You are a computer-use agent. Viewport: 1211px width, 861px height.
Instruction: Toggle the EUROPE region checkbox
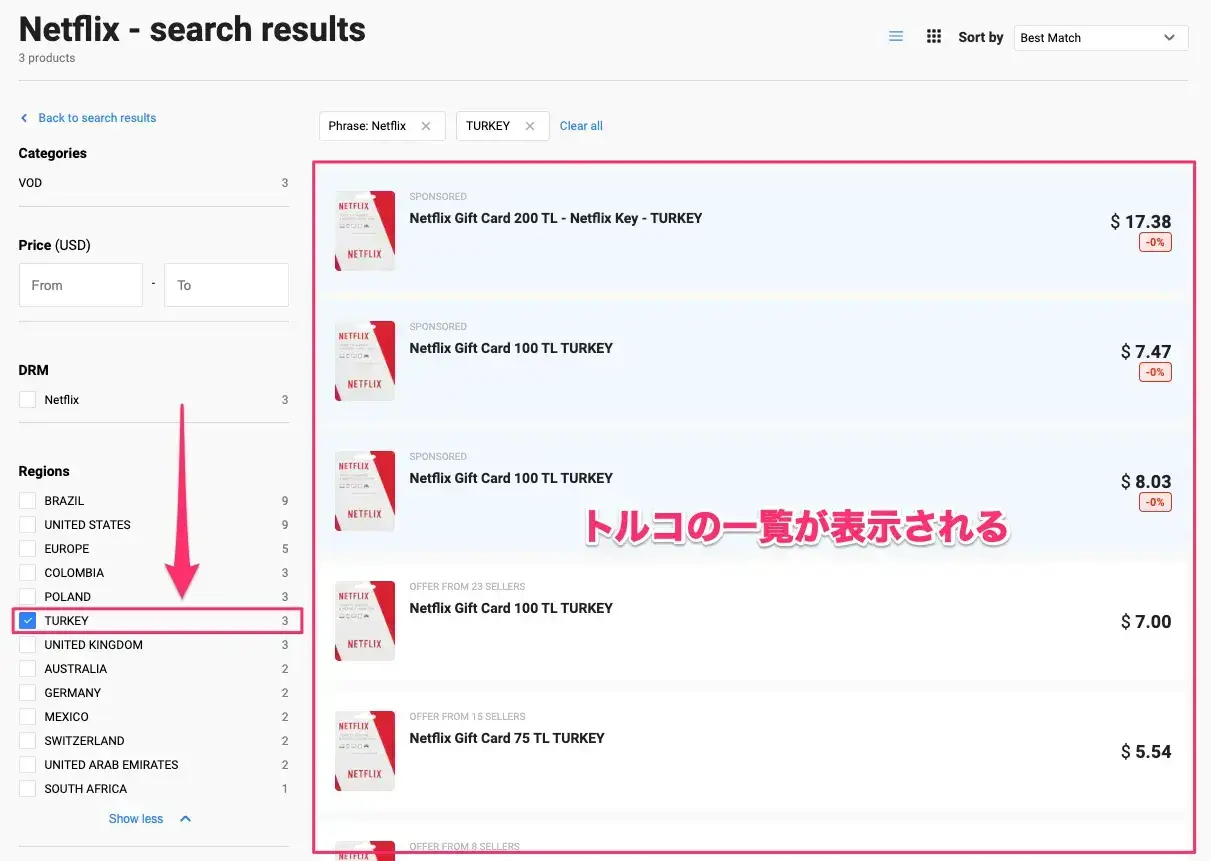(x=28, y=549)
